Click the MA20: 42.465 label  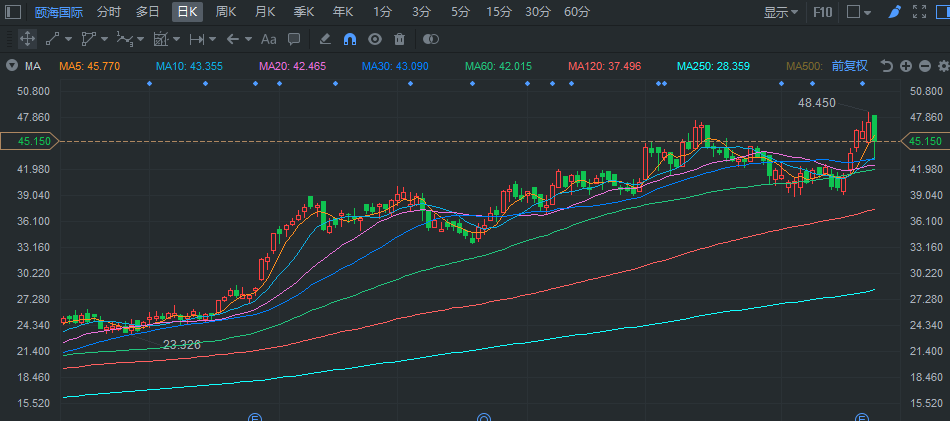[293, 66]
